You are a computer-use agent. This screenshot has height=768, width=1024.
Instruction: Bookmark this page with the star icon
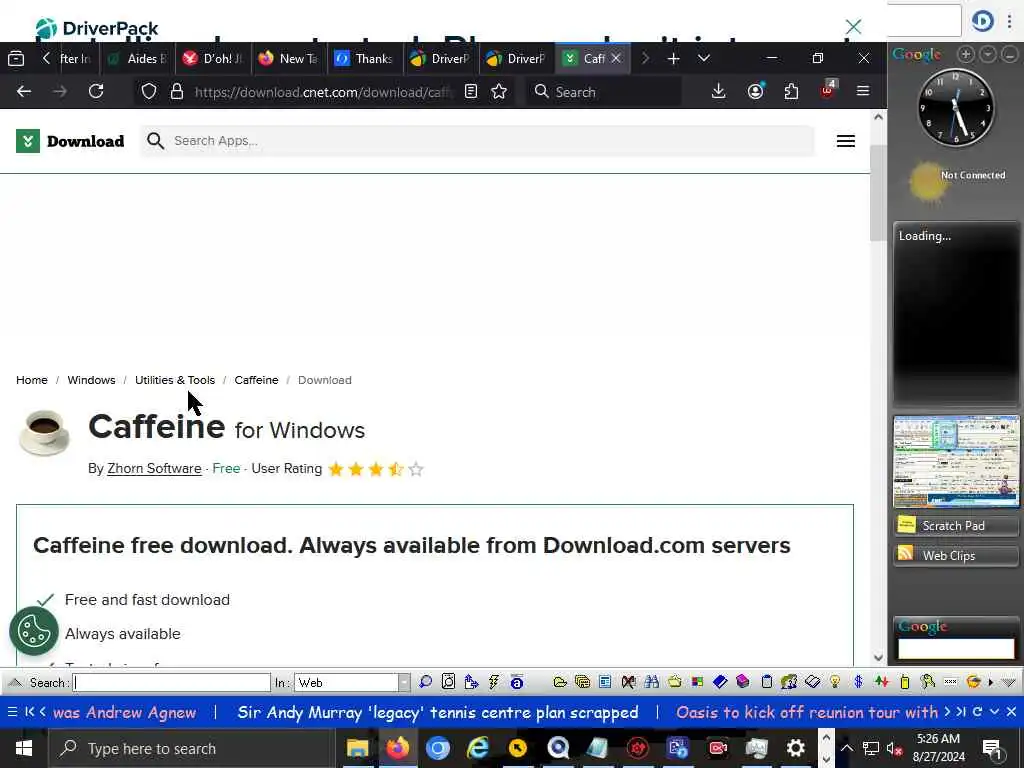point(499,91)
